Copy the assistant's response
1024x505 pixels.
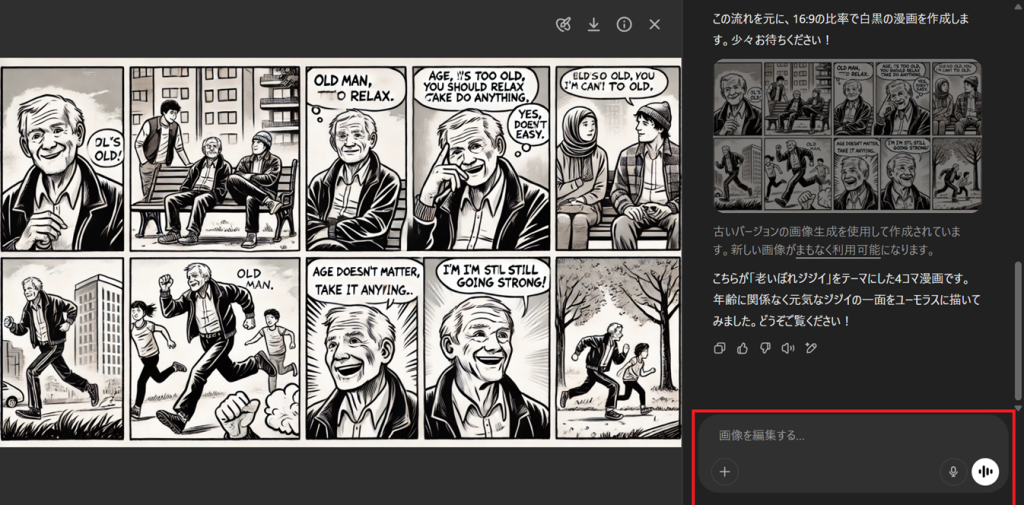(720, 348)
